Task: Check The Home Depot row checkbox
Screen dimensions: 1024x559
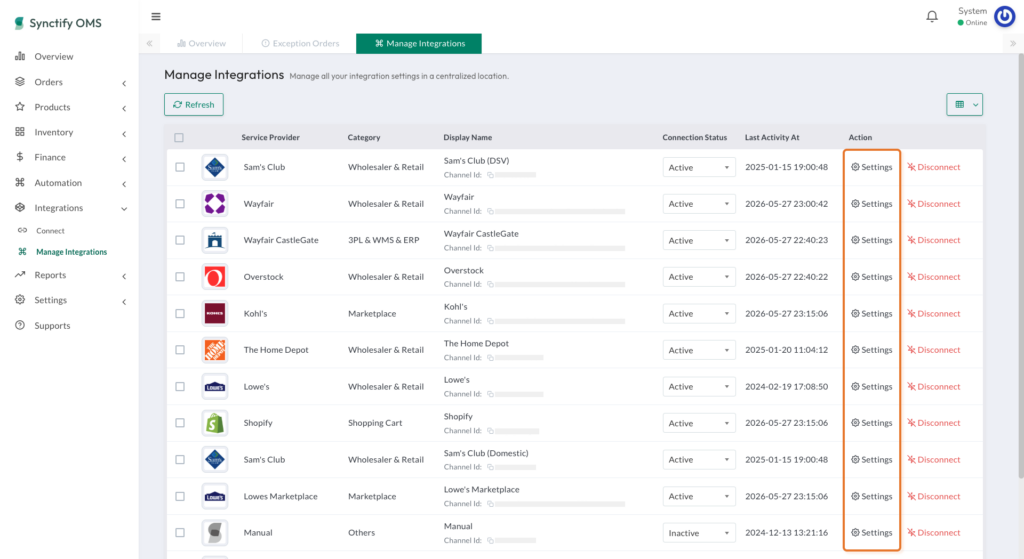Action: point(180,350)
